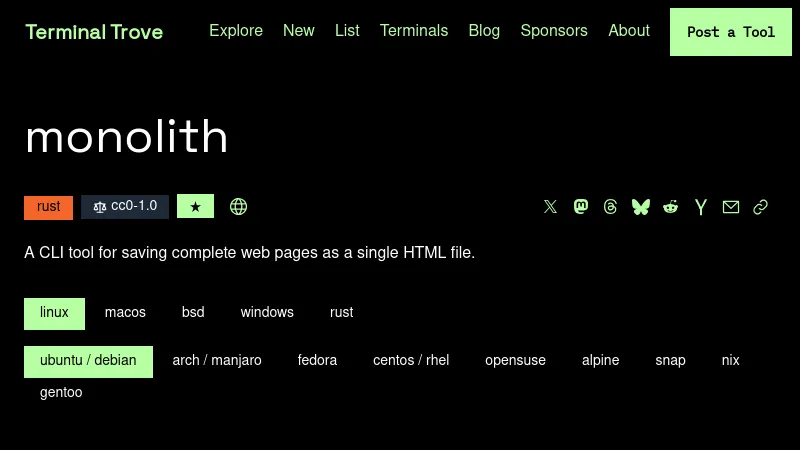Share on Bluesky butterfly icon
Viewport: 800px width, 450px height.
(x=641, y=207)
